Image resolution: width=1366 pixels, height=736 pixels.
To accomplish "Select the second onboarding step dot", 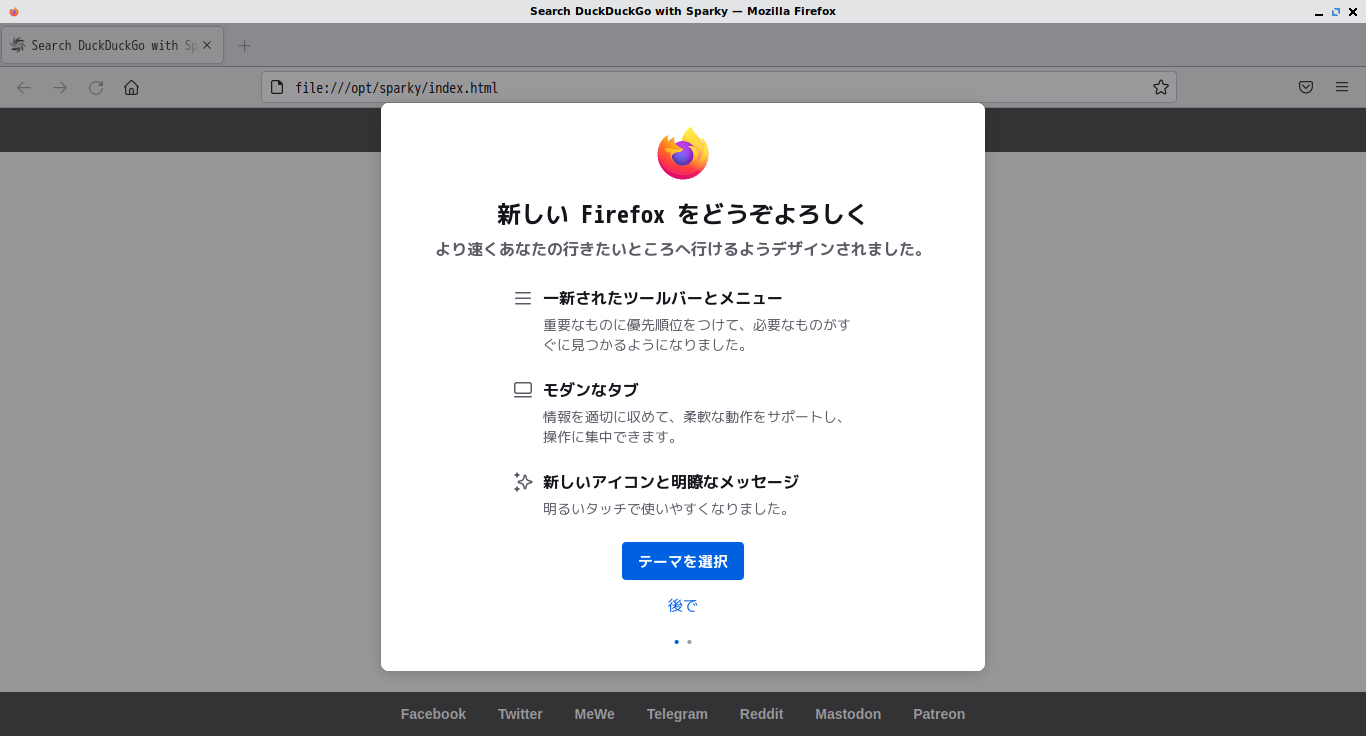I will (689, 642).
